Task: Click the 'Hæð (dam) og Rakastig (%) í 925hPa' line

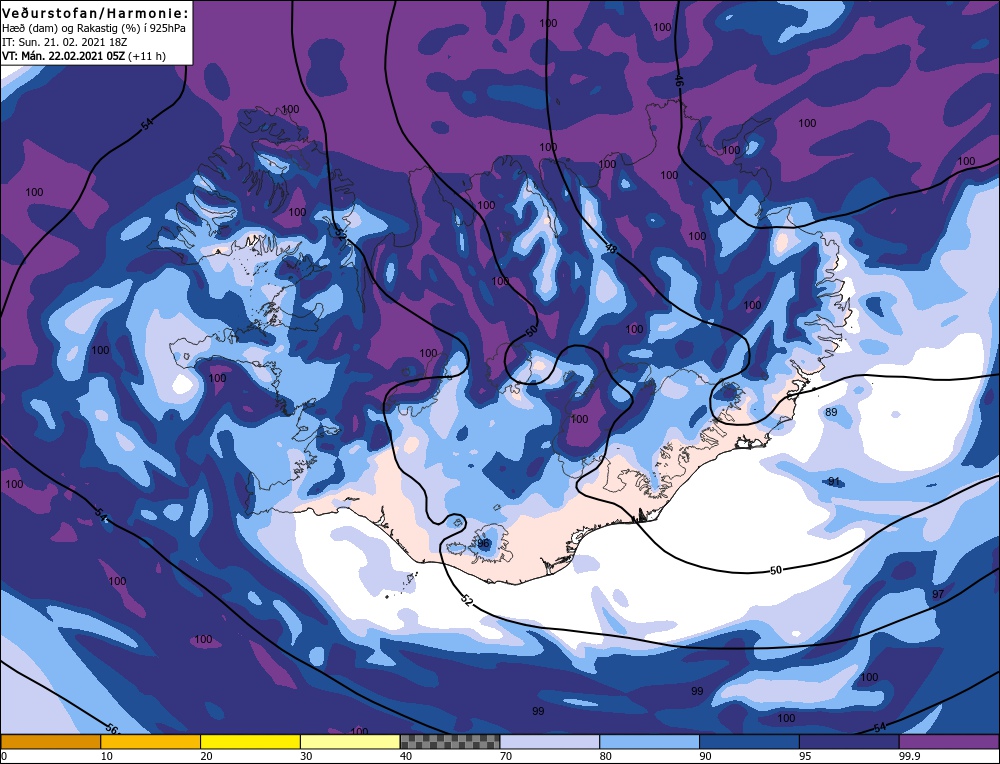Action: coord(94,28)
